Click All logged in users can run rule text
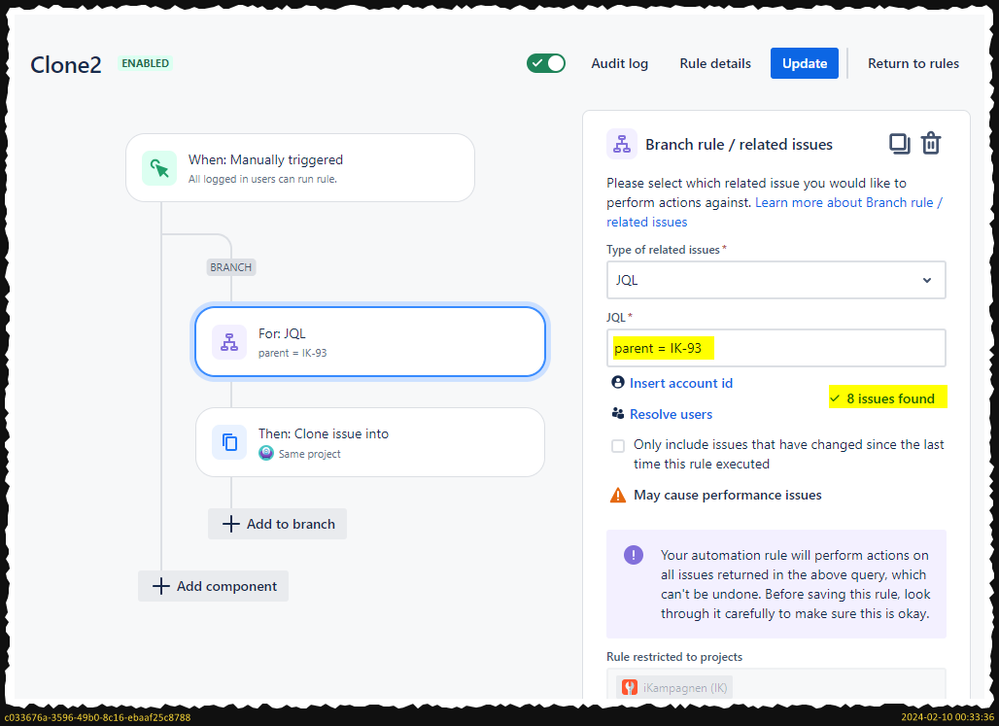This screenshot has width=999, height=726. tap(262, 180)
